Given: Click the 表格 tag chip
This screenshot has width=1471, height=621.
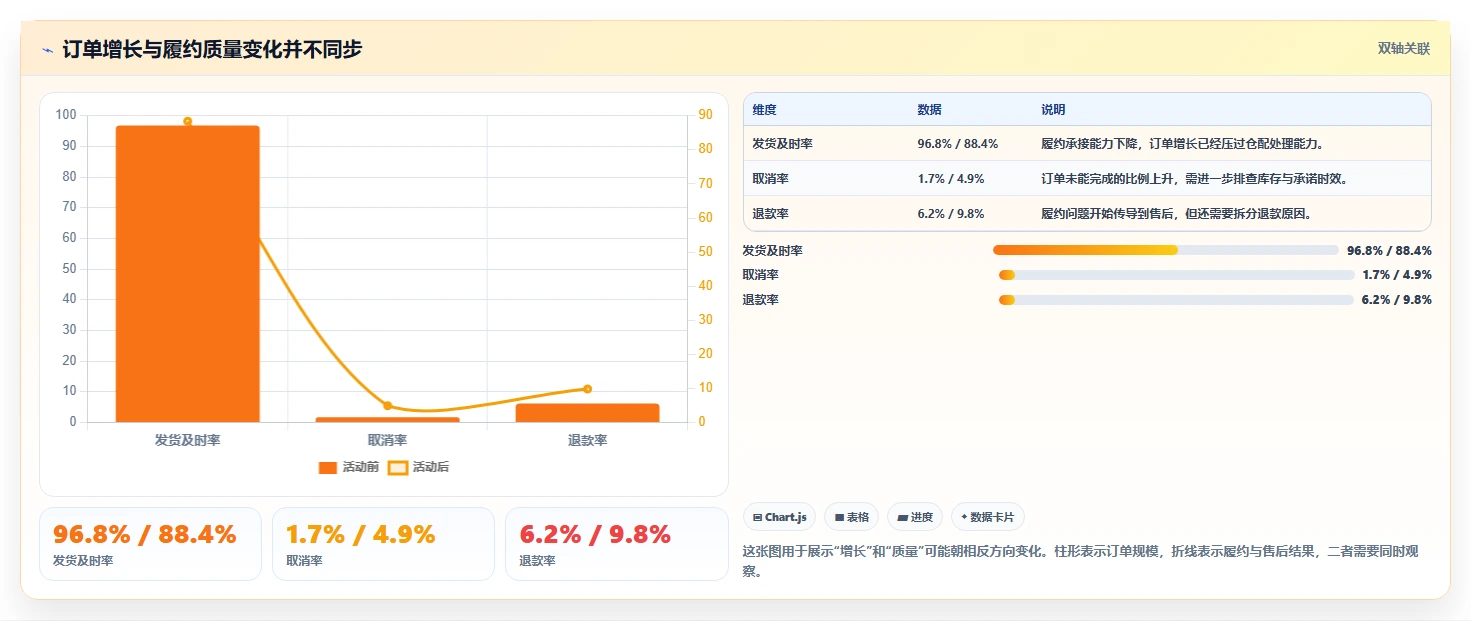Looking at the screenshot, I should (851, 517).
